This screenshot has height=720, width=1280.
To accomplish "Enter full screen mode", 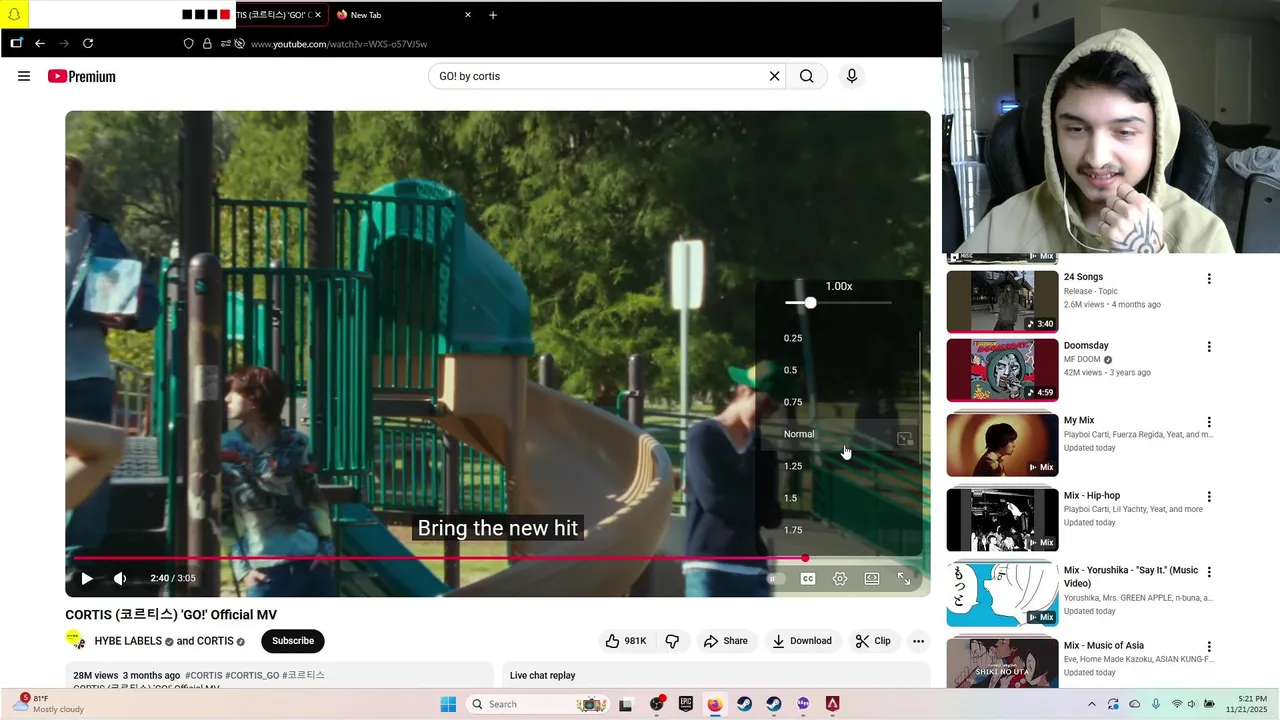I will tap(904, 578).
